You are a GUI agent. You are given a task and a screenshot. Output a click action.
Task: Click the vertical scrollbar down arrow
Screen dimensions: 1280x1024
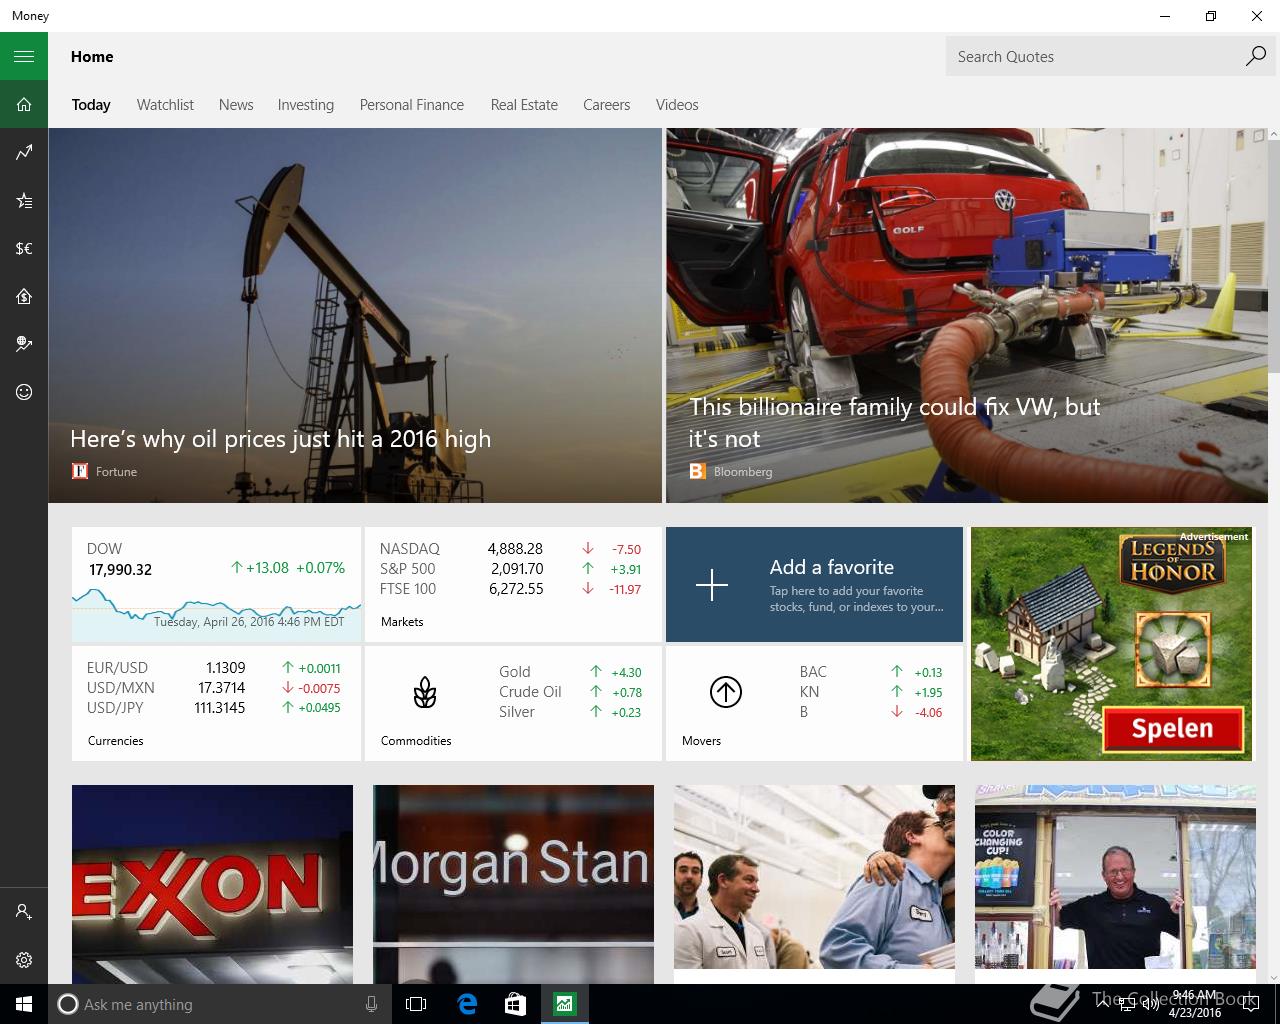(1274, 977)
